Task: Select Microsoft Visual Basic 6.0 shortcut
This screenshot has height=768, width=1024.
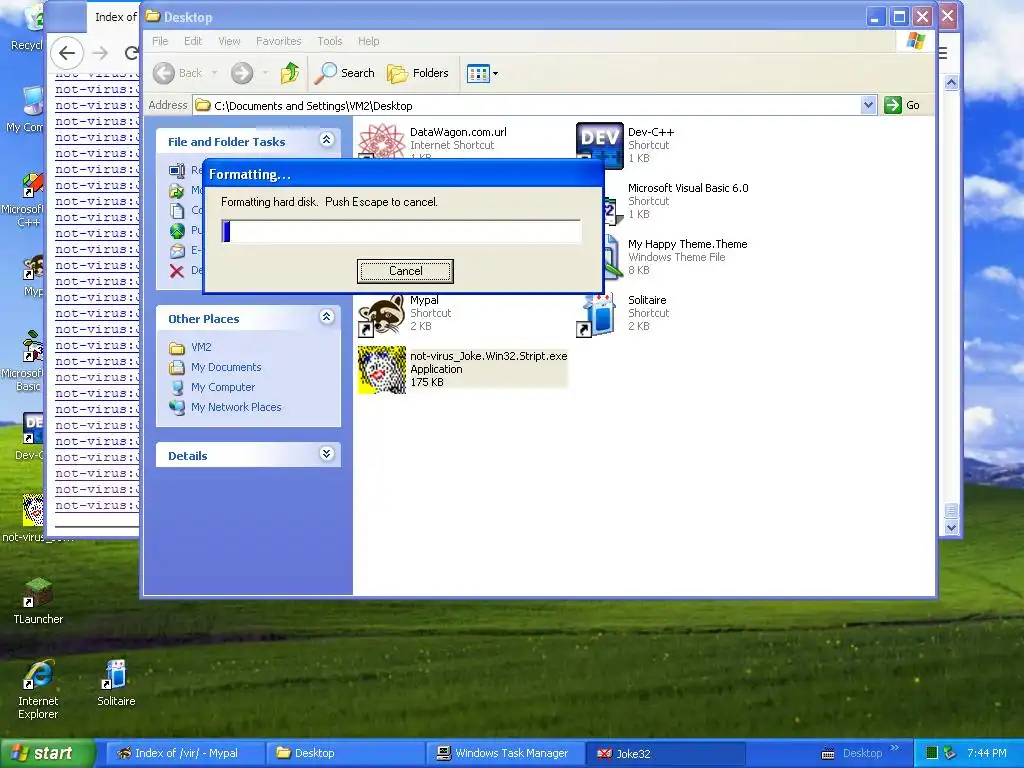Action: point(688,188)
